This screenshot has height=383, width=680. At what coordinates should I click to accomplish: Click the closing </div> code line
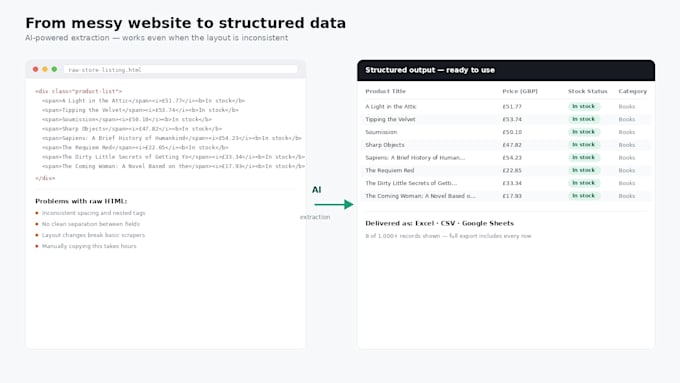[x=45, y=178]
